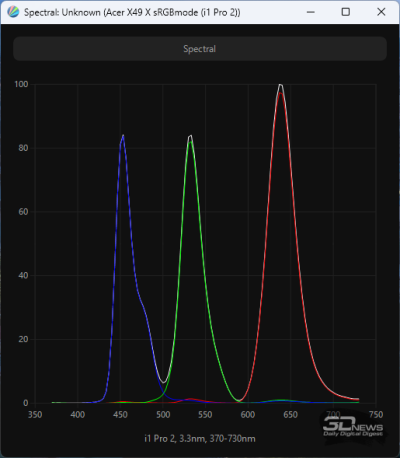Click the 100 label on the vertical axis
Image resolution: width=400 pixels, height=458 pixels.
coord(21,84)
